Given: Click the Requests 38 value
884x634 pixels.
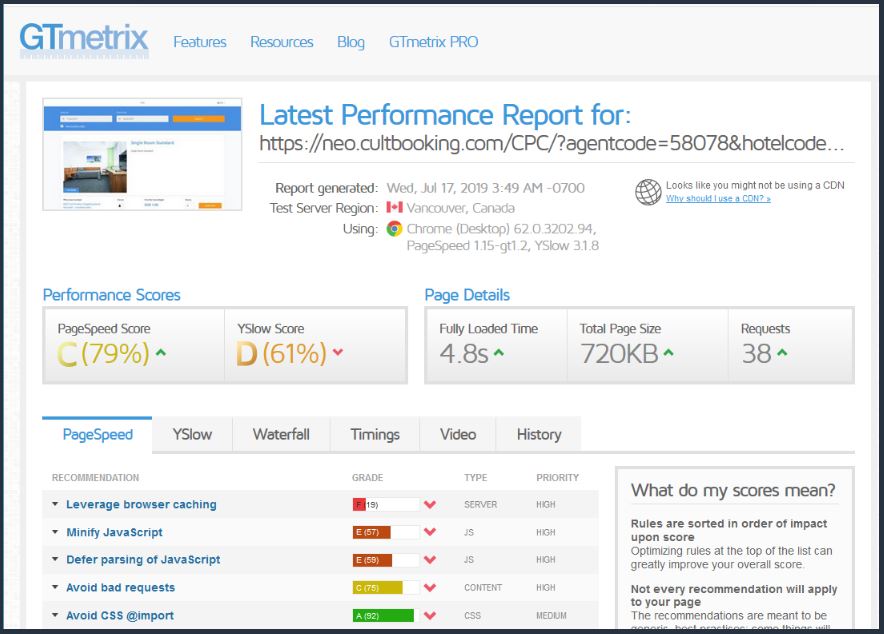Looking at the screenshot, I should pos(757,354).
